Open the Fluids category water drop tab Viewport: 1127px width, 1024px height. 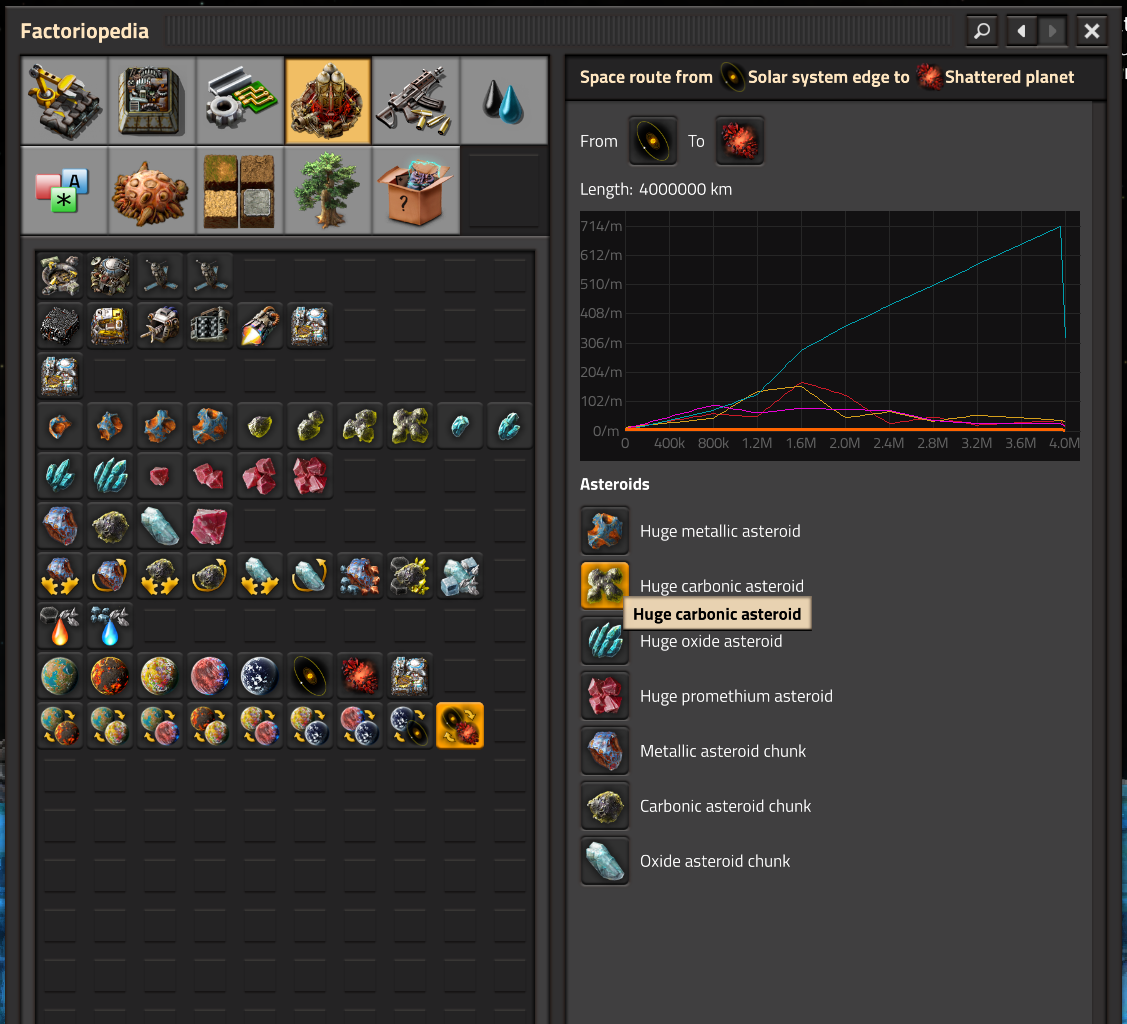(504, 100)
